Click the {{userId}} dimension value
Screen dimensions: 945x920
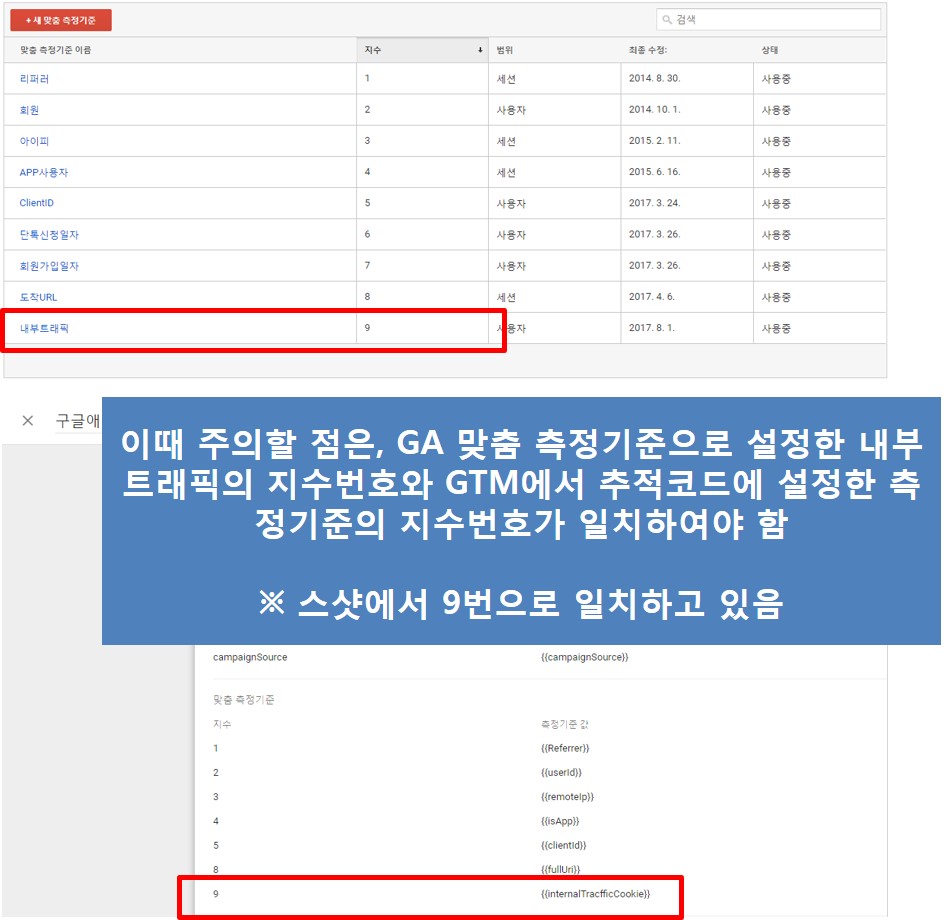tap(561, 772)
